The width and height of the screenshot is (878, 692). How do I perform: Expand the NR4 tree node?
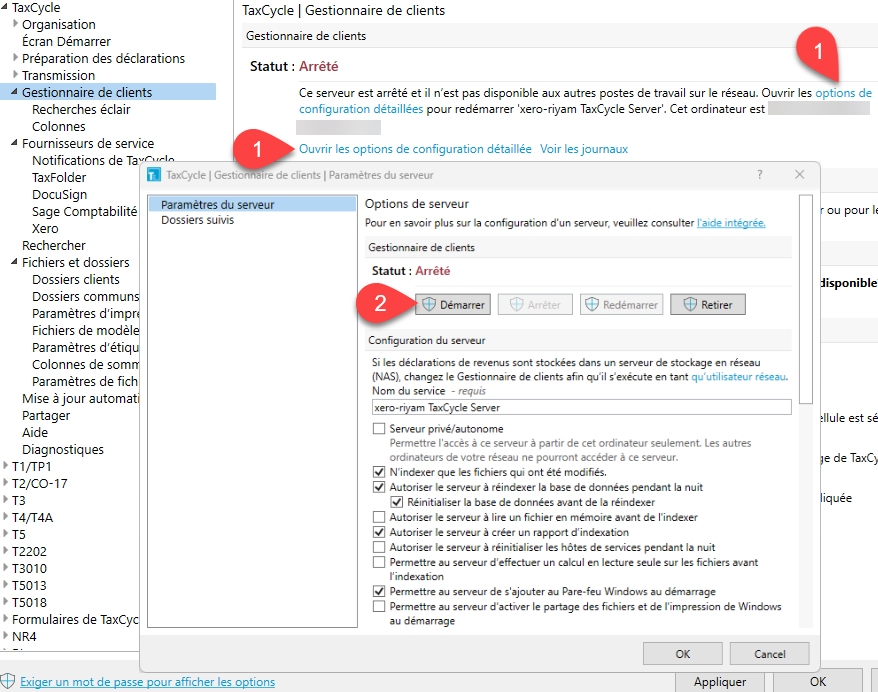coord(5,636)
